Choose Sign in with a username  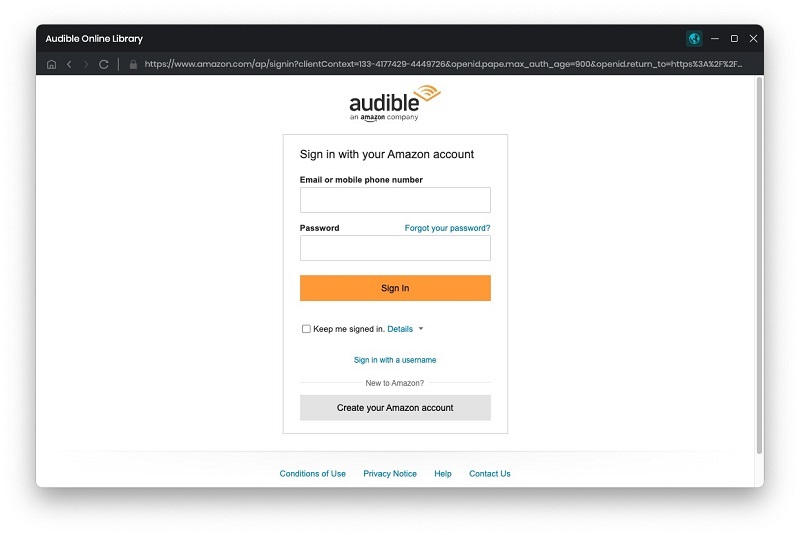[x=395, y=360]
